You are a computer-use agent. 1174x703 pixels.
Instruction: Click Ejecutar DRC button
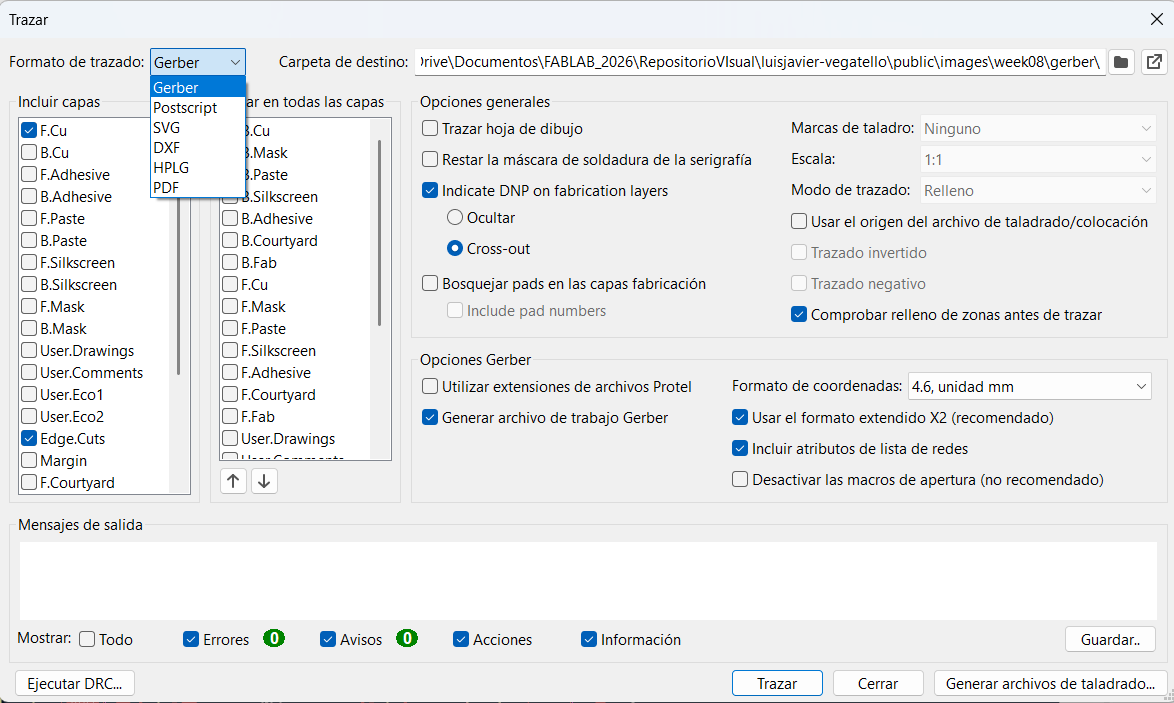coord(75,684)
